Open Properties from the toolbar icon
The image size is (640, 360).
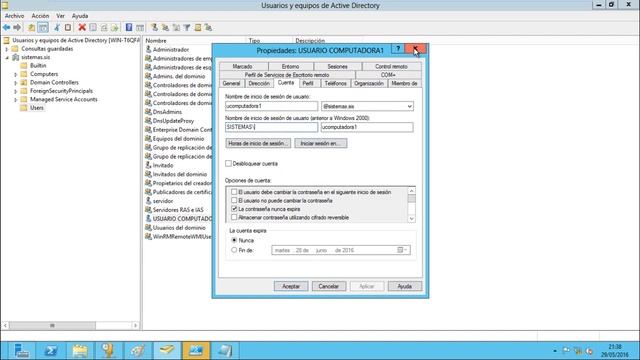click(93, 27)
